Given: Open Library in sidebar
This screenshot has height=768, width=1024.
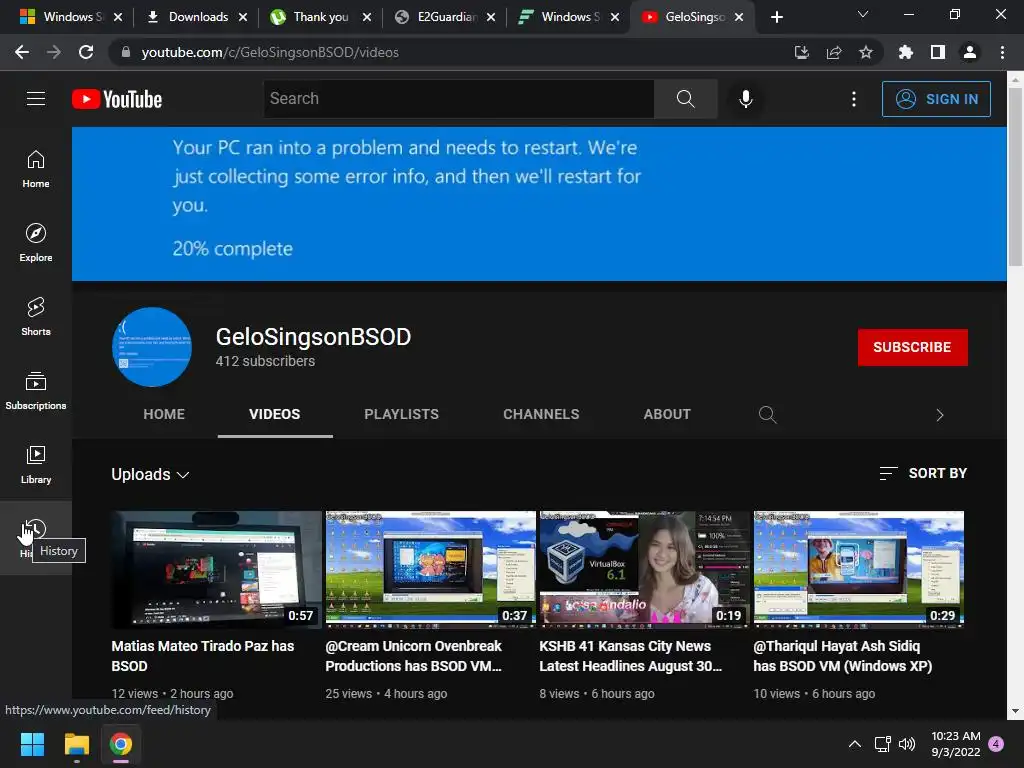Looking at the screenshot, I should (36, 464).
